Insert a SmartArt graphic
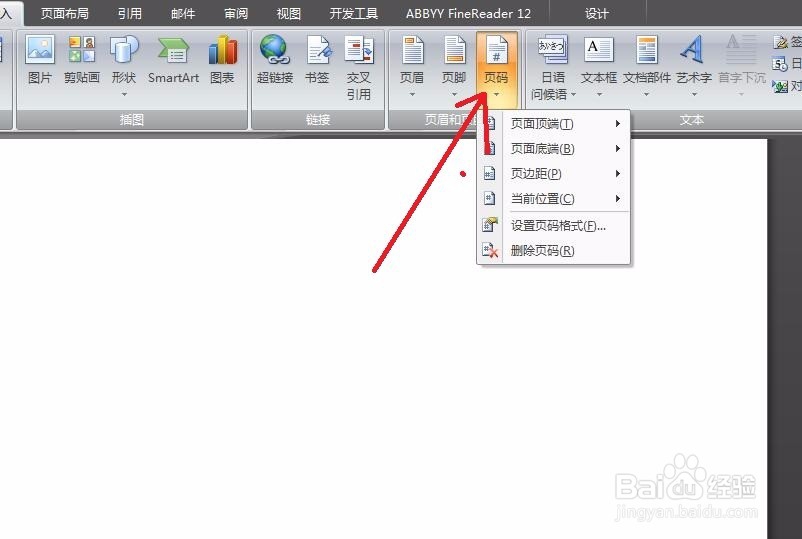The image size is (802, 539). click(x=173, y=51)
